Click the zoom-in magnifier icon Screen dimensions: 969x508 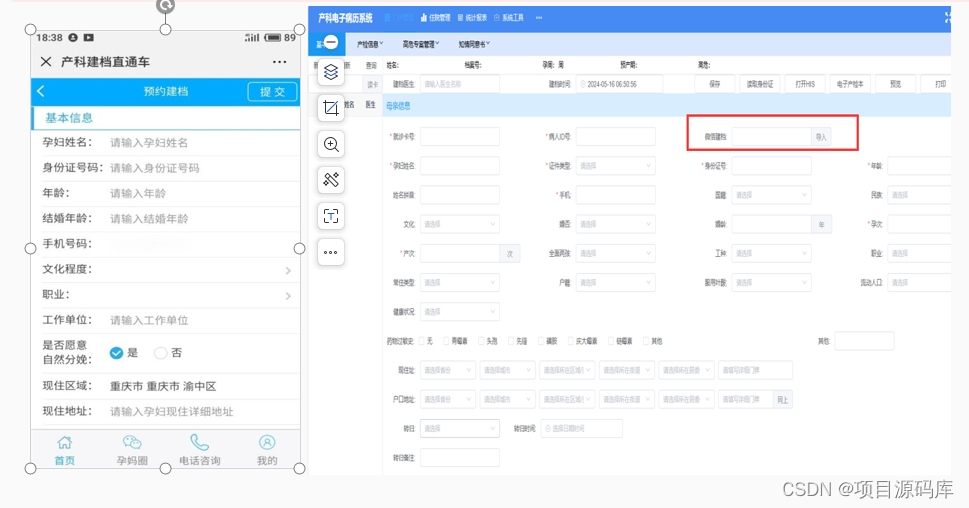331,144
